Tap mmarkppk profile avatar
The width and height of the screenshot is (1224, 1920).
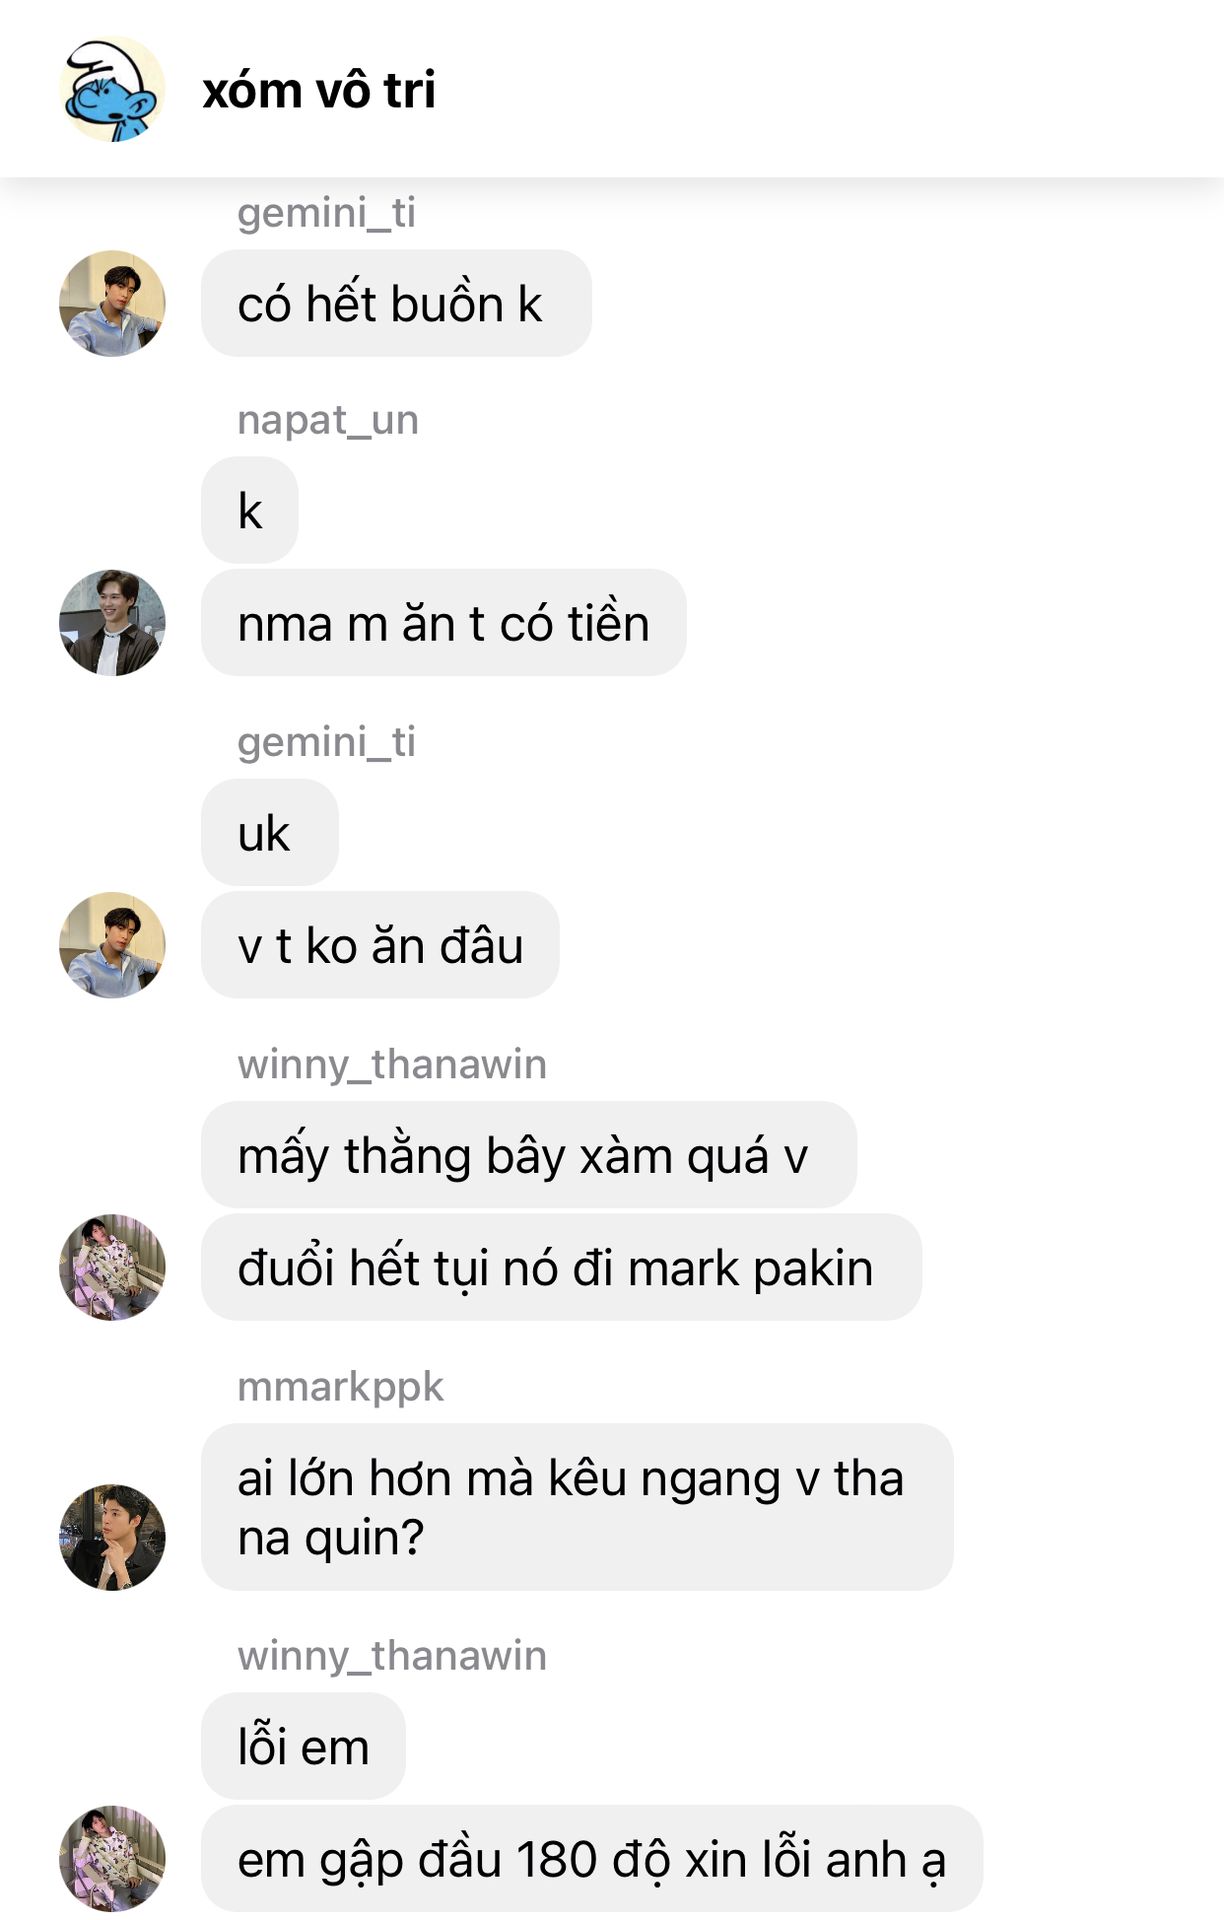112,1537
